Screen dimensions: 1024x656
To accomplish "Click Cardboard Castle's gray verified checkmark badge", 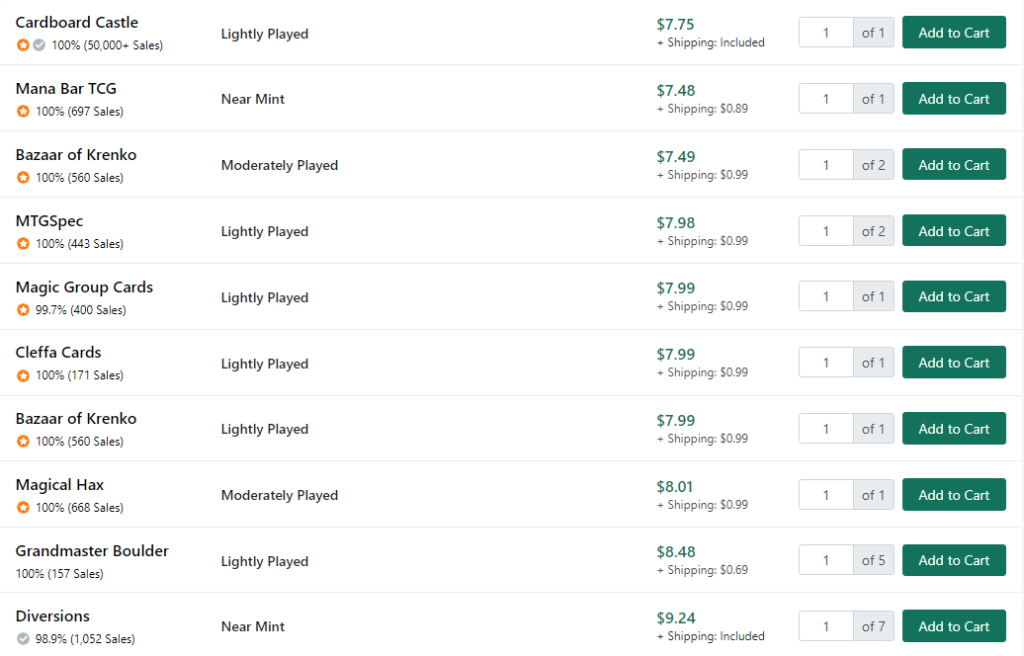I will (39, 45).
